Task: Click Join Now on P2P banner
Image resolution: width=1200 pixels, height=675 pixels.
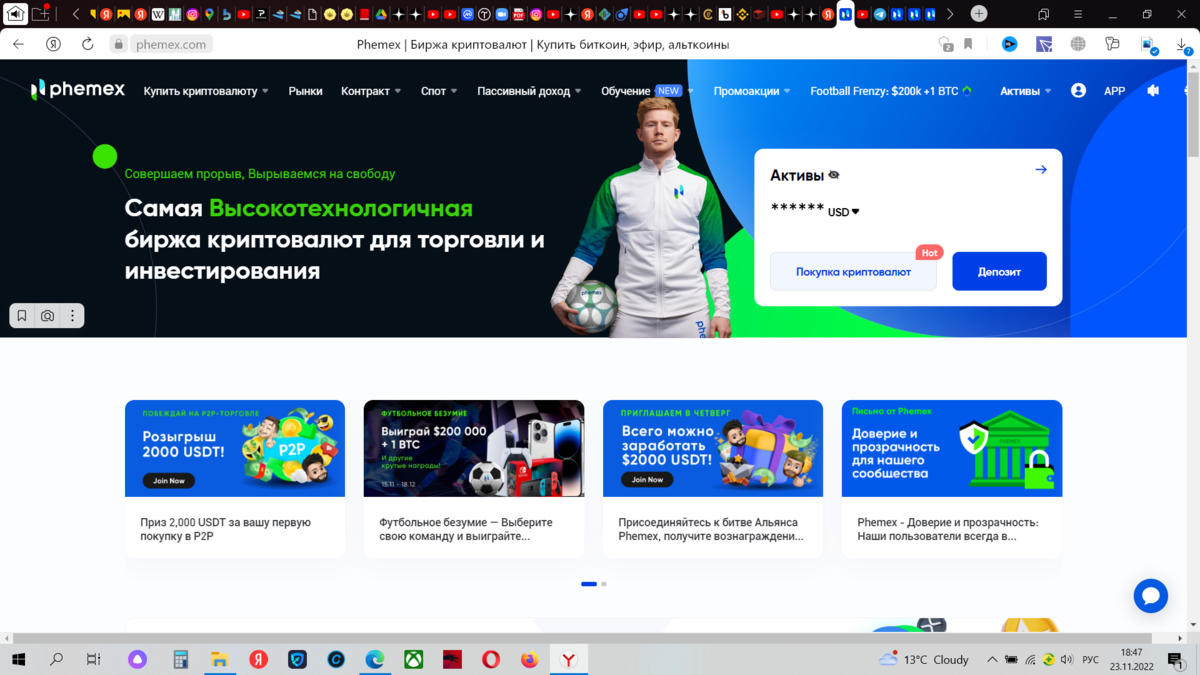Action: tap(169, 481)
